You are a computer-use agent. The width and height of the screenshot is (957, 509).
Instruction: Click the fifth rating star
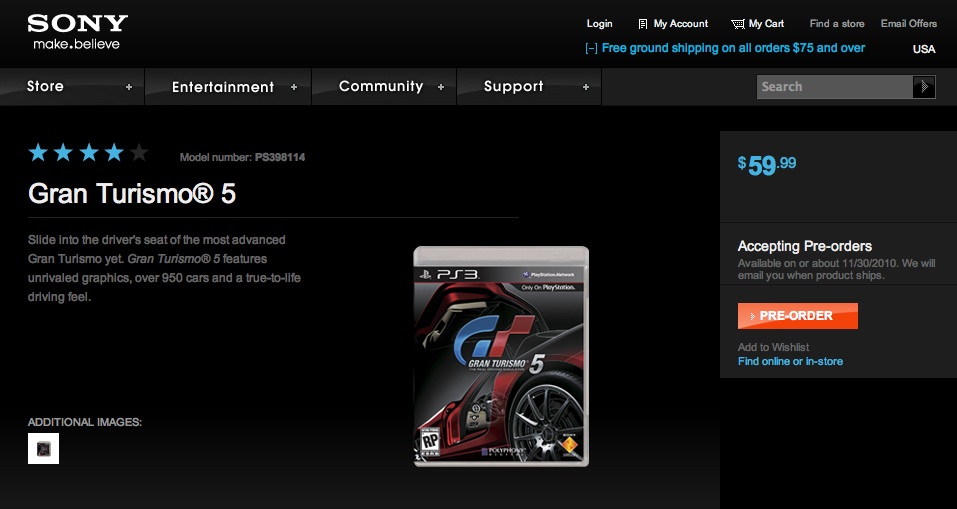[139, 153]
